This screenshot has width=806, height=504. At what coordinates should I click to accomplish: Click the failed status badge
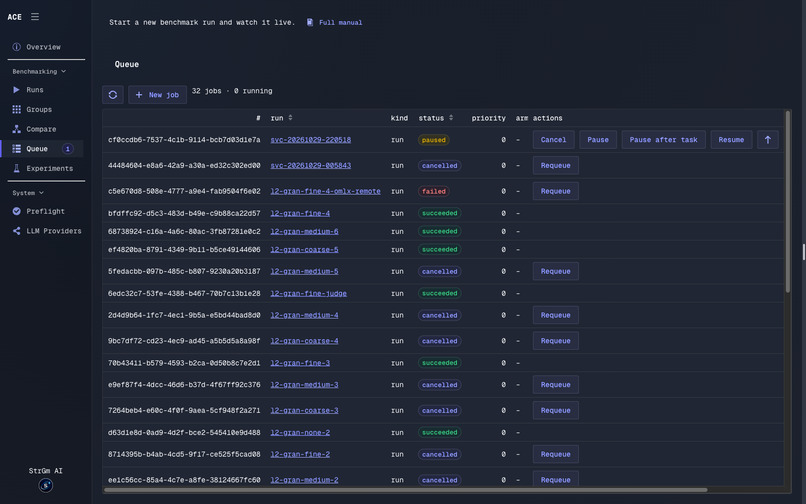click(x=433, y=191)
